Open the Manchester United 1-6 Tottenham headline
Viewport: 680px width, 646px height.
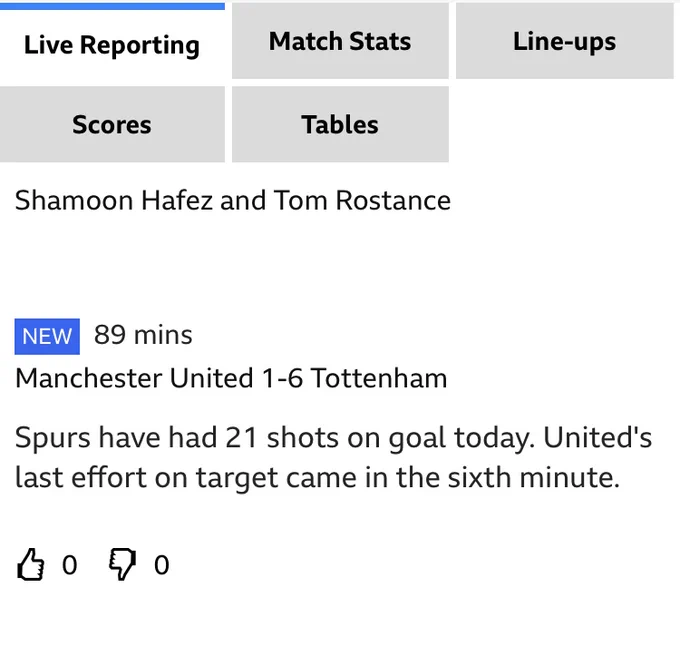click(x=231, y=378)
